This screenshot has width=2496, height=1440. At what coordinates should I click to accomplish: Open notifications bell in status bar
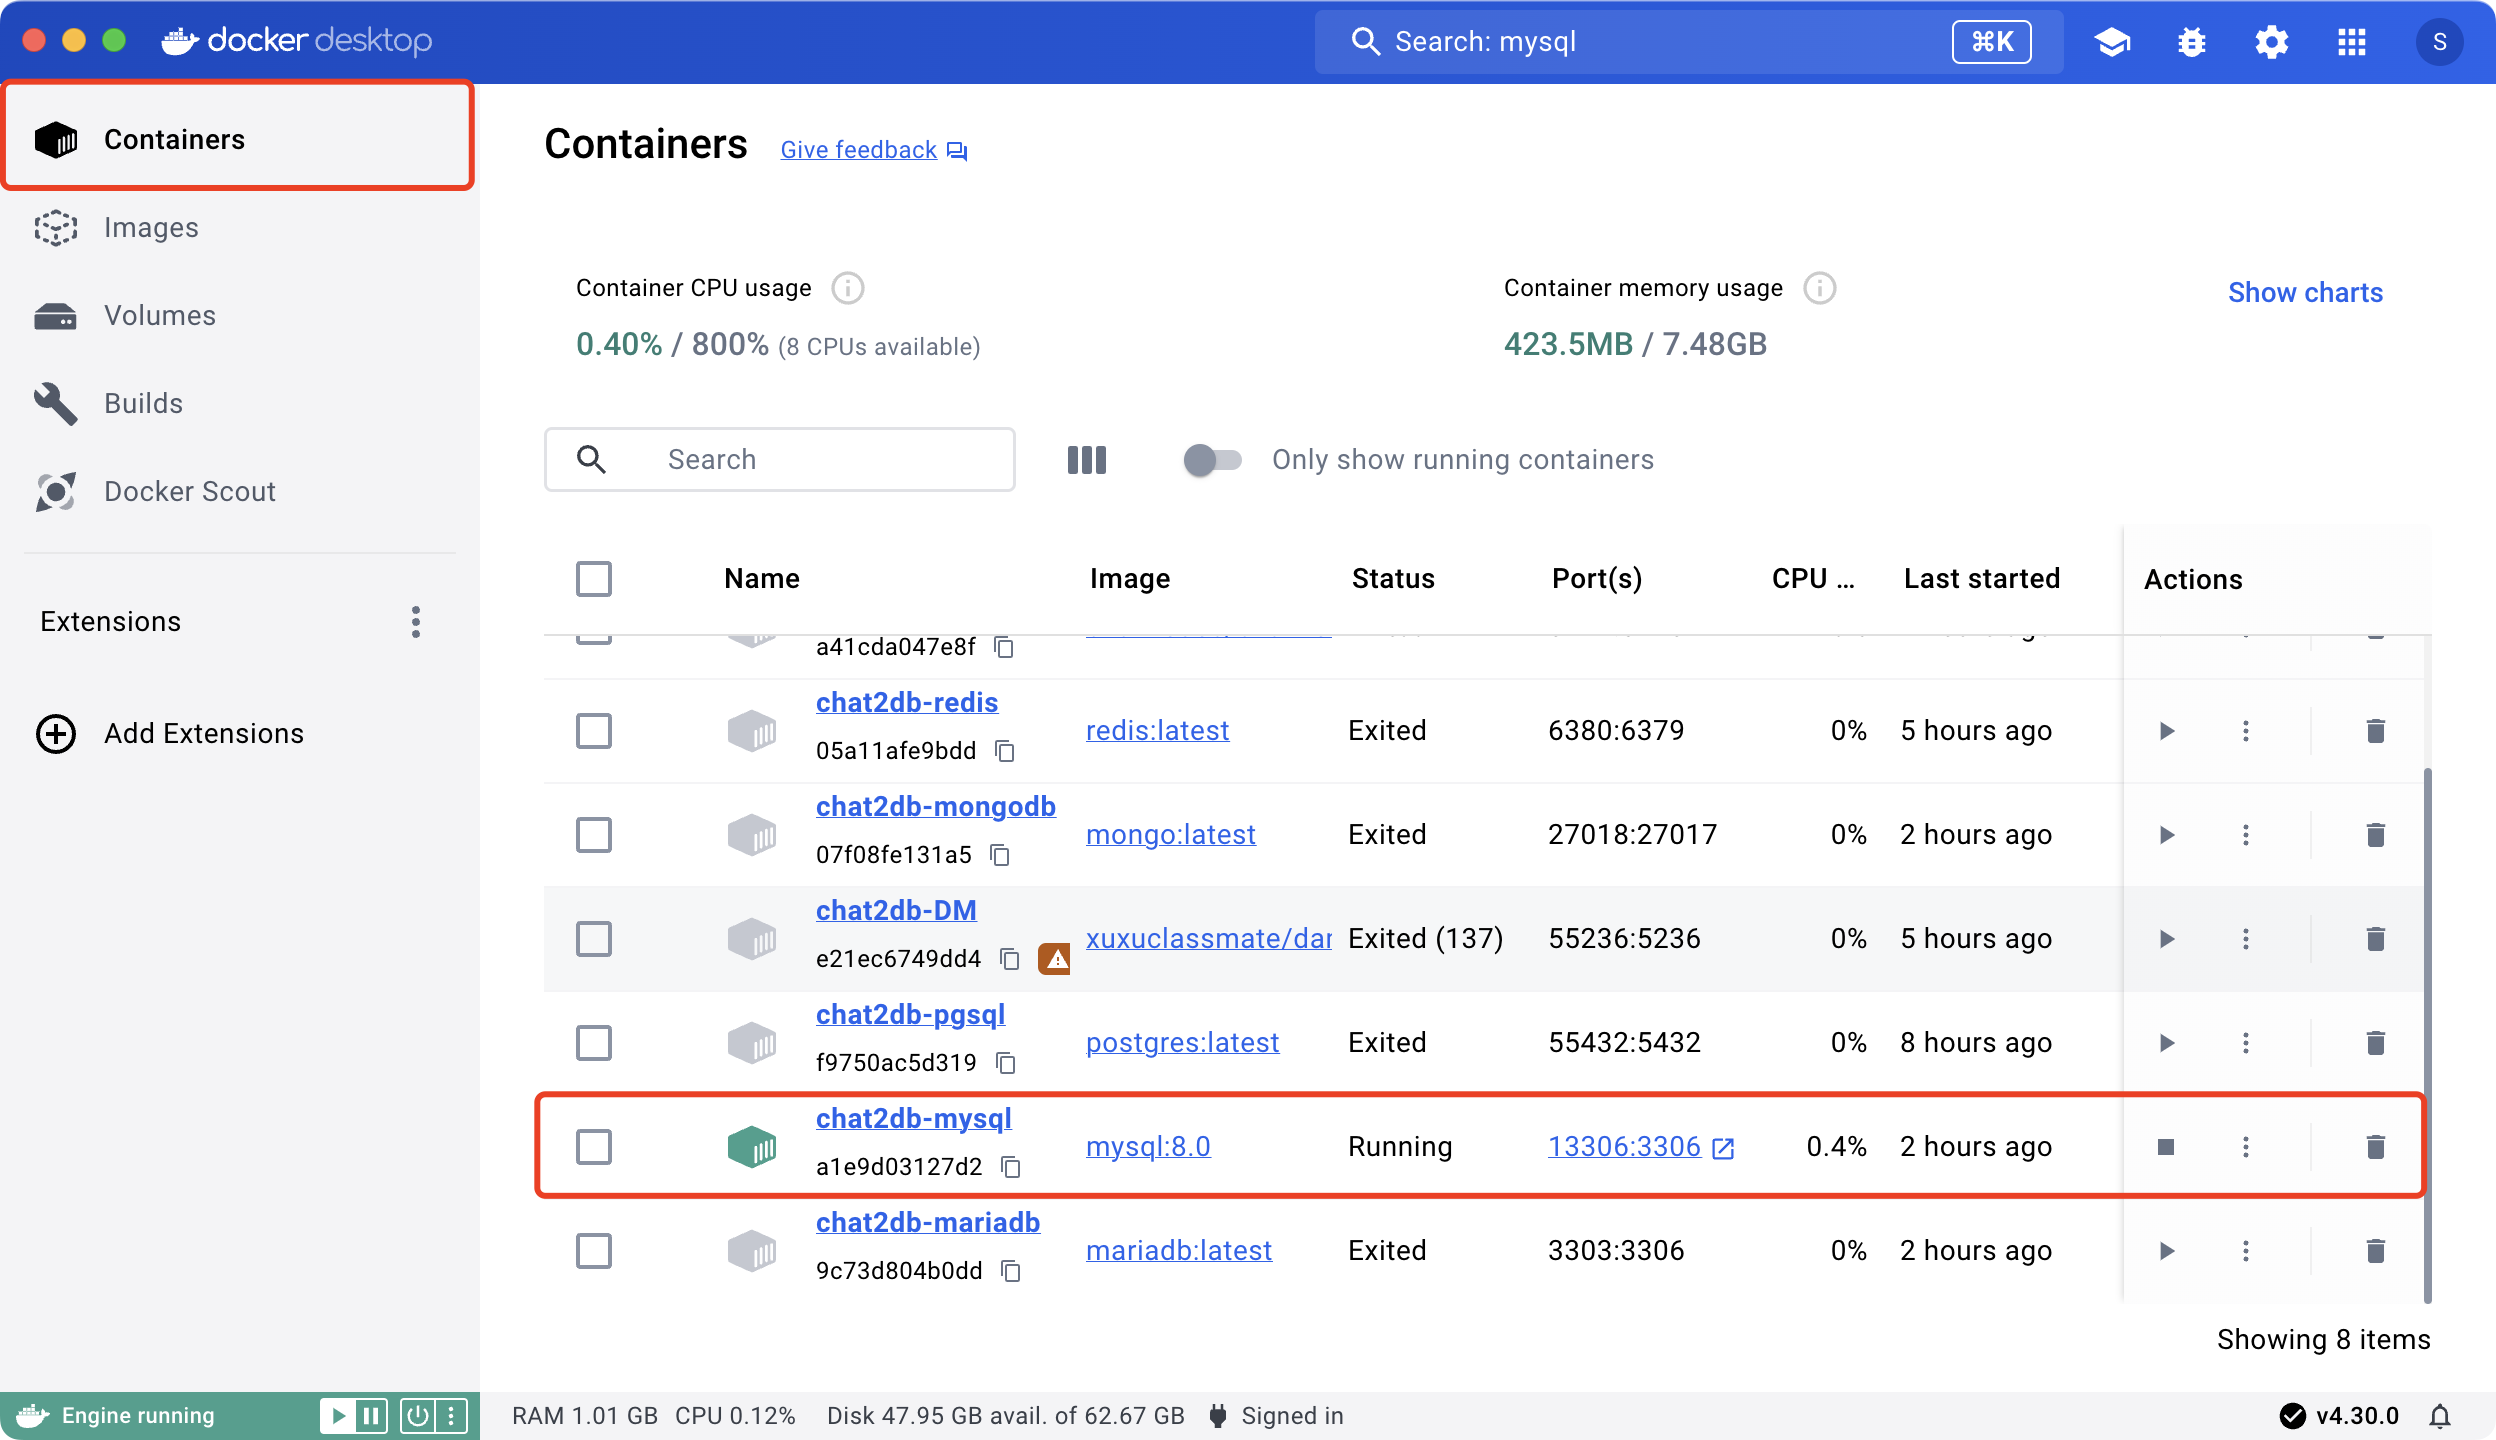tap(2440, 1416)
